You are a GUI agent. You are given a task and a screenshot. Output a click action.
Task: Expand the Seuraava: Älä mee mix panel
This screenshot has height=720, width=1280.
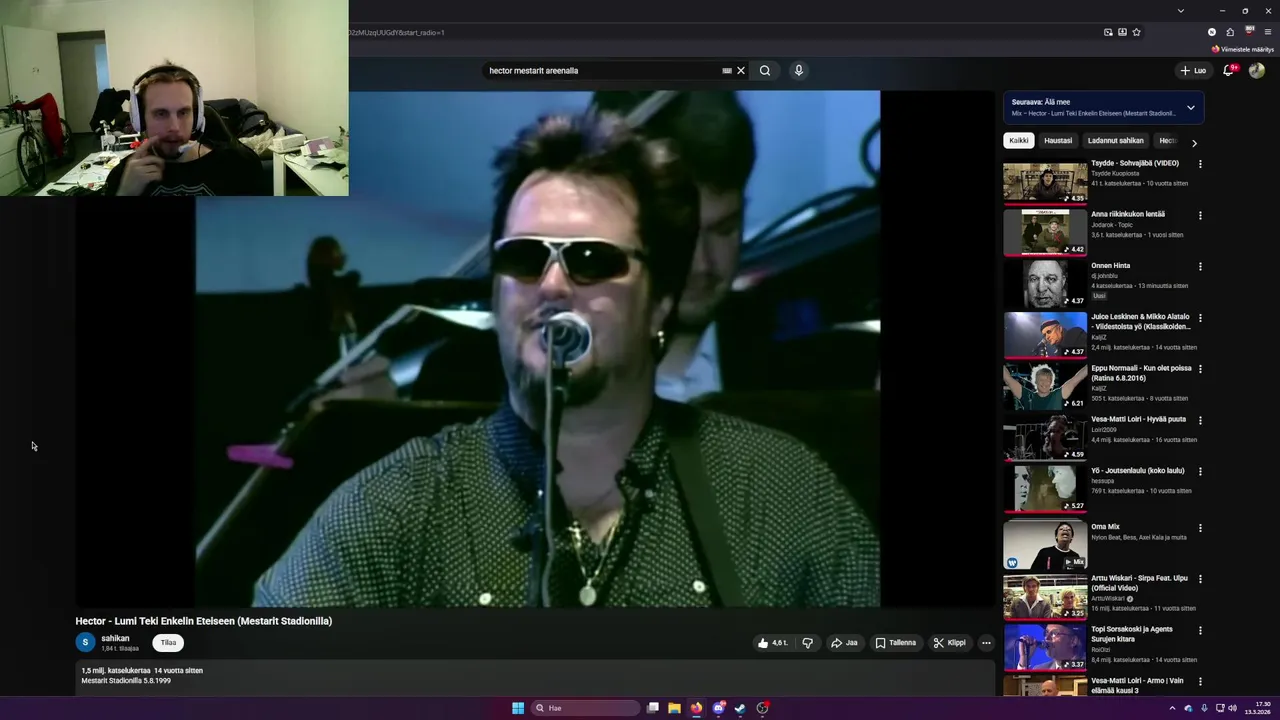pyautogui.click(x=1190, y=108)
